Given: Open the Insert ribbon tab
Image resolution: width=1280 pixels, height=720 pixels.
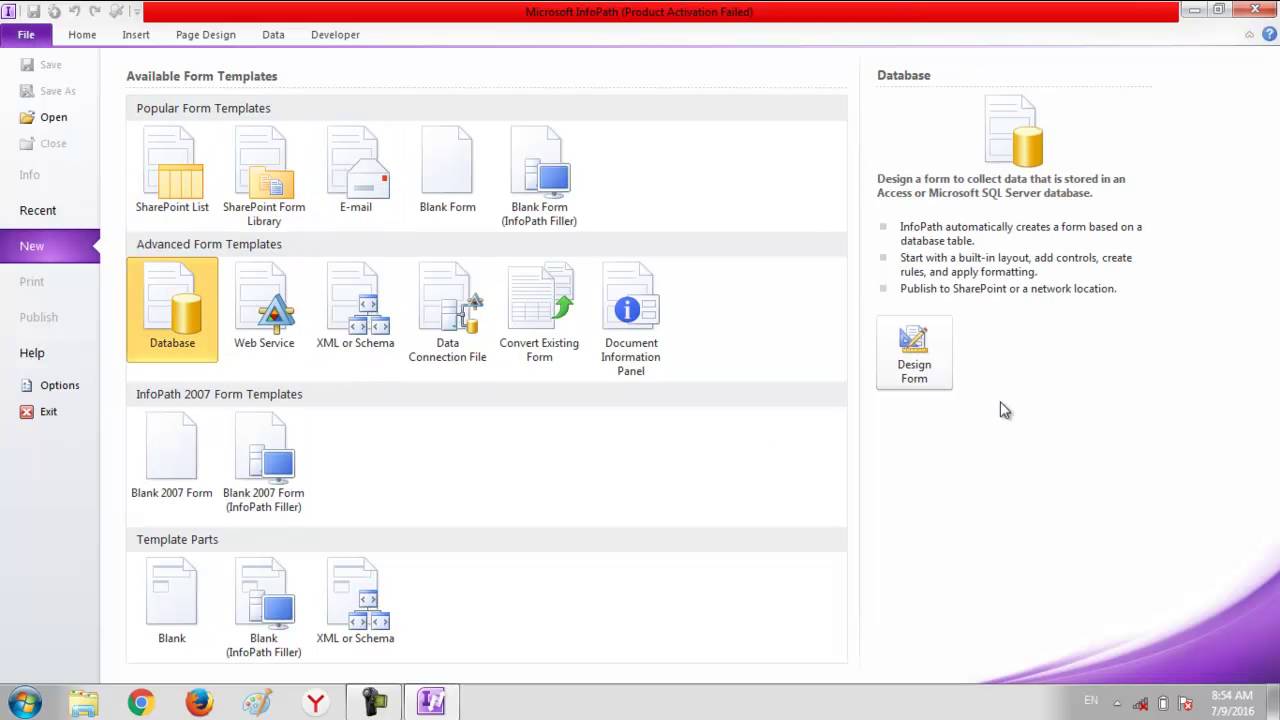Looking at the screenshot, I should click(x=136, y=35).
